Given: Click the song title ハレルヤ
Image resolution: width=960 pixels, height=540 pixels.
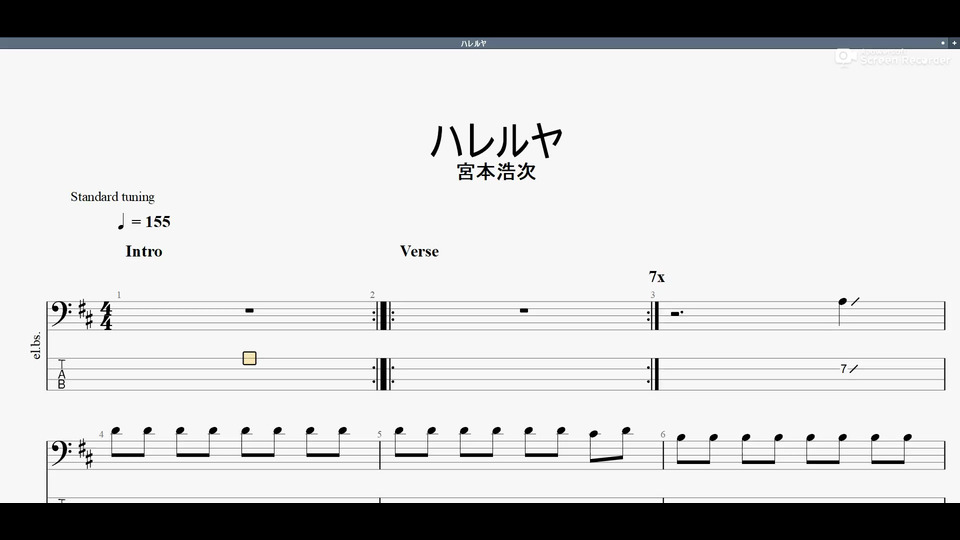Looking at the screenshot, I should 497,140.
